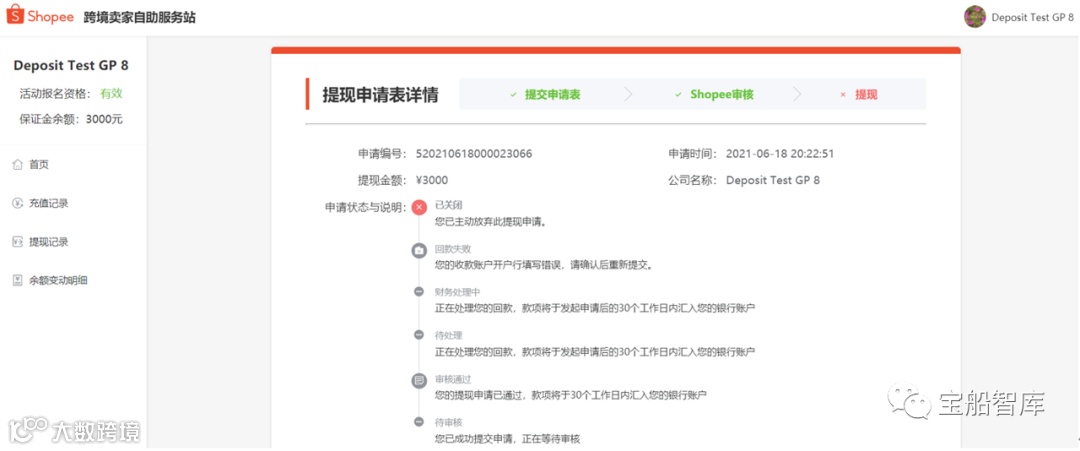
Task: Click the 充值记录 yuan icon
Action: [18, 203]
